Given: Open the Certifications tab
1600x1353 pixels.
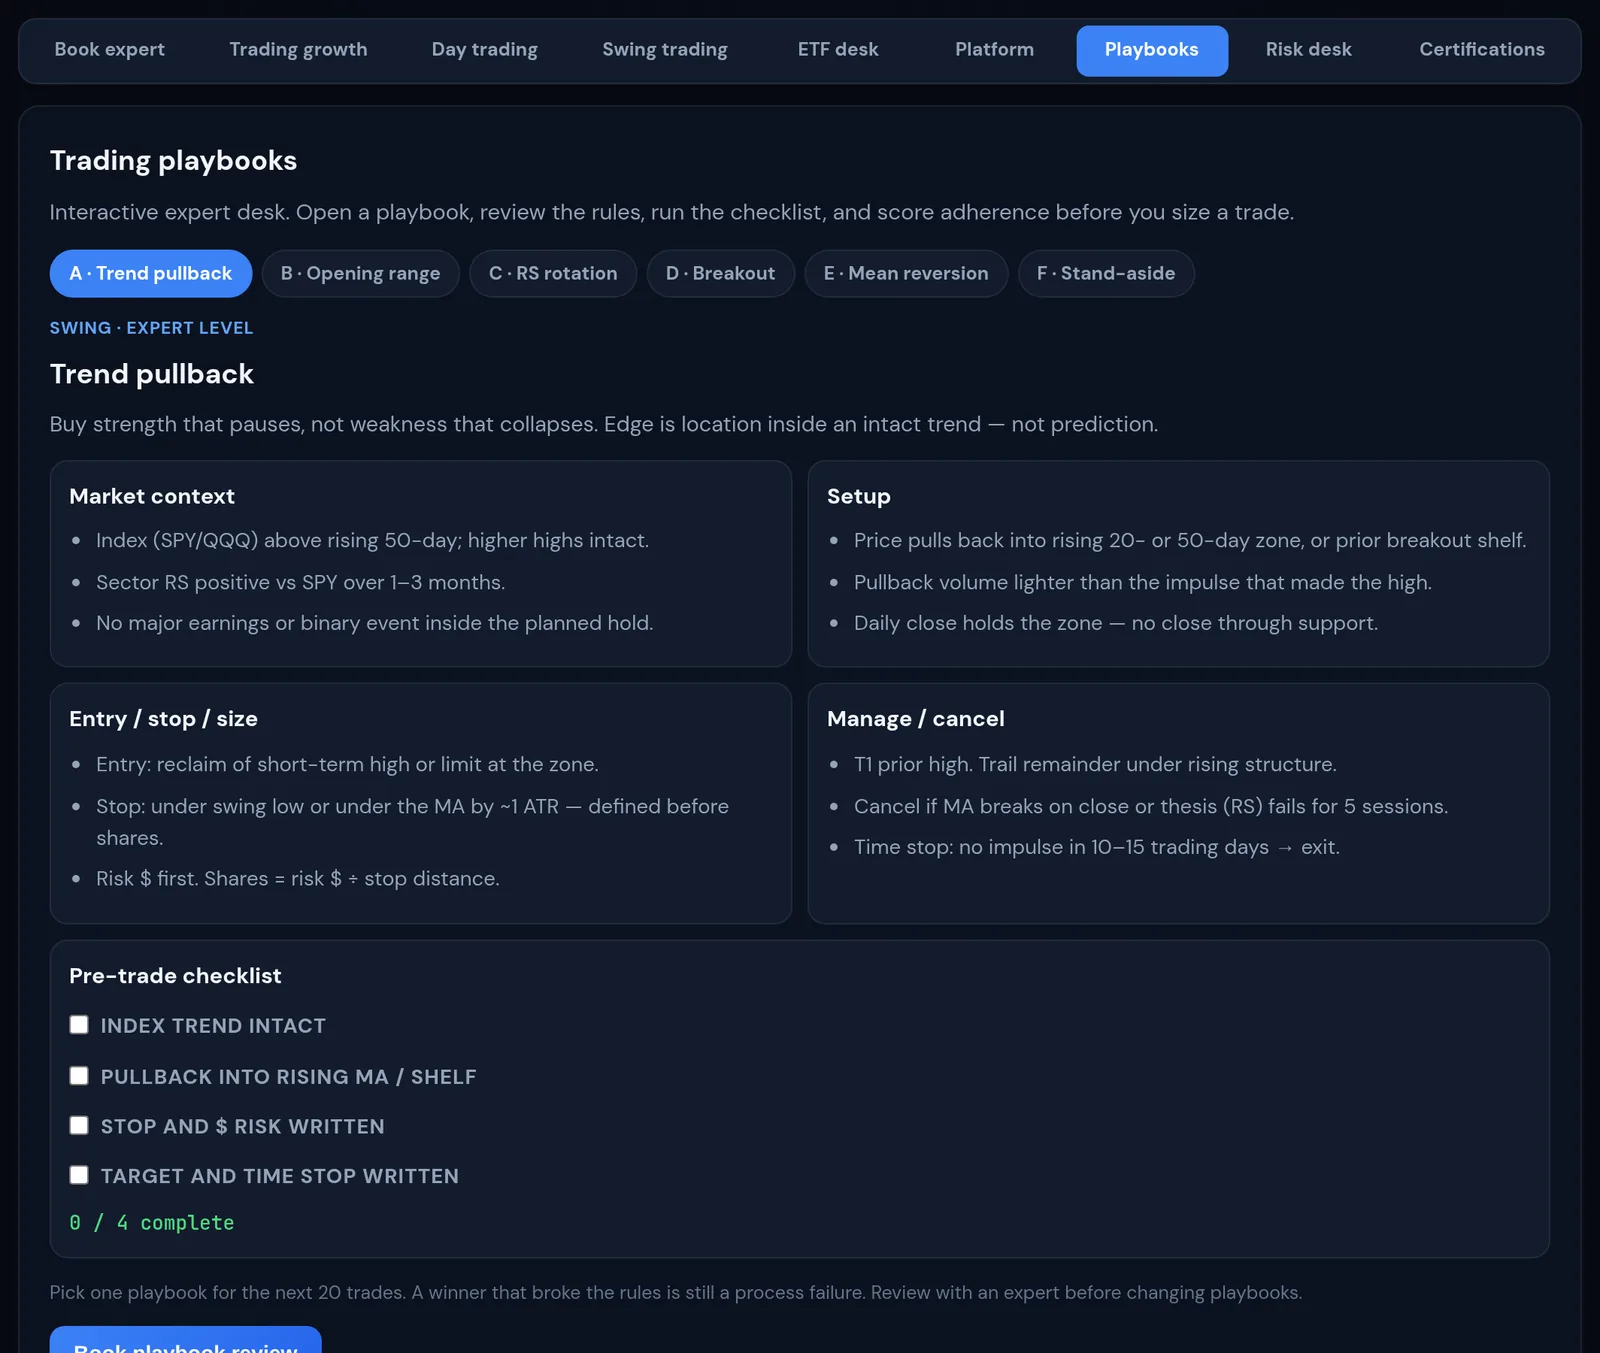Looking at the screenshot, I should tap(1482, 50).
